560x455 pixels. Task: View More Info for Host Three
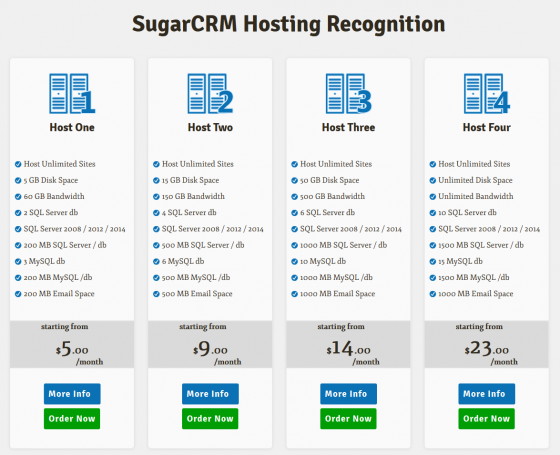[x=349, y=394]
